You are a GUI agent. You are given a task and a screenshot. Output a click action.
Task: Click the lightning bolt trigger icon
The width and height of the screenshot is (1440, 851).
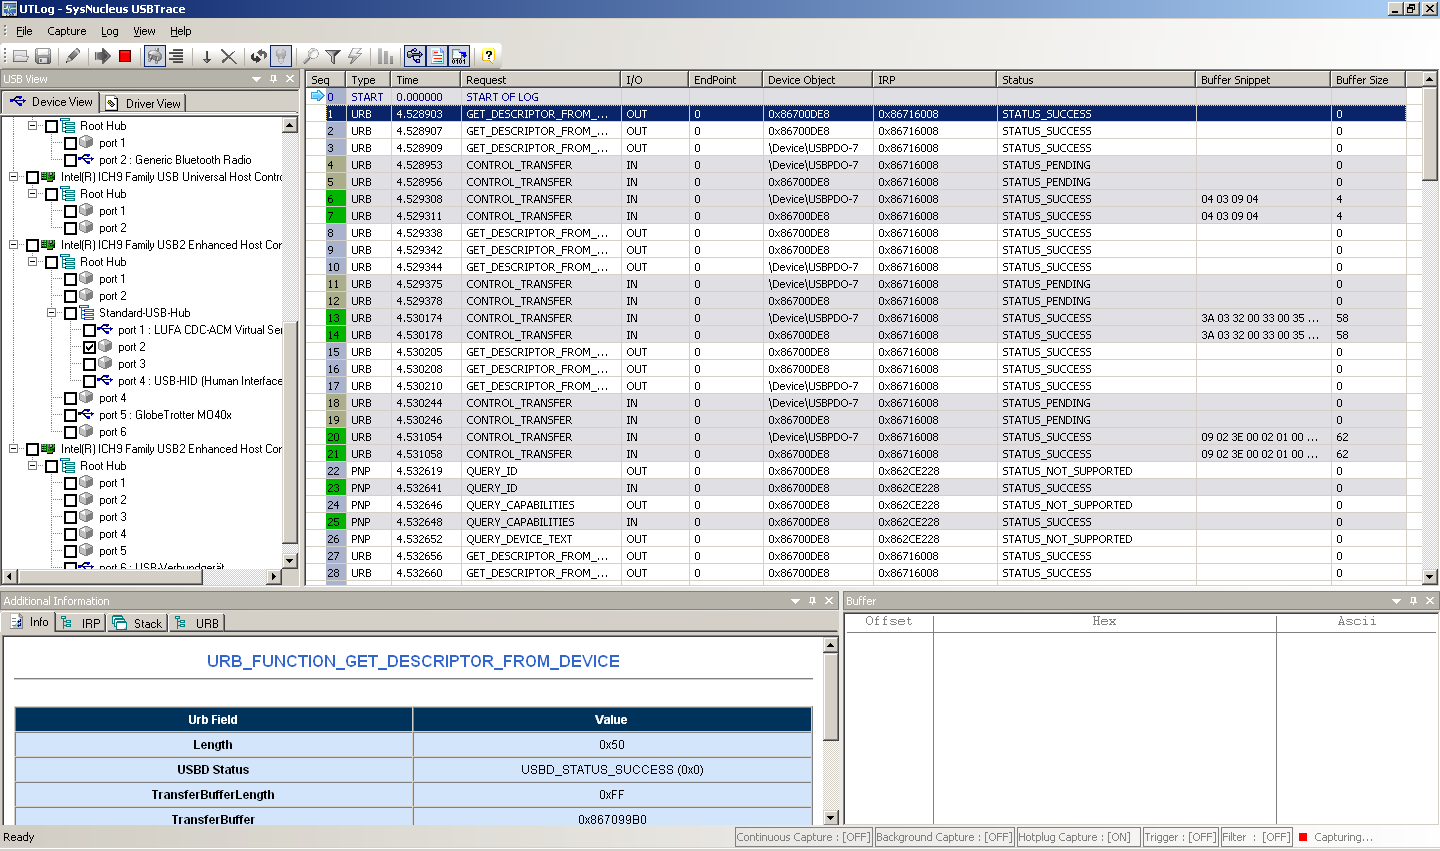coord(355,56)
